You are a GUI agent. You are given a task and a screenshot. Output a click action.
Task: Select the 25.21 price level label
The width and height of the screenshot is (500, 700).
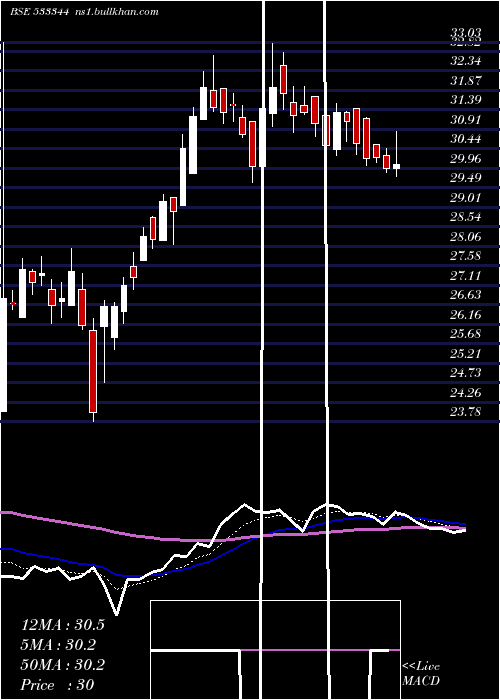tap(466, 354)
